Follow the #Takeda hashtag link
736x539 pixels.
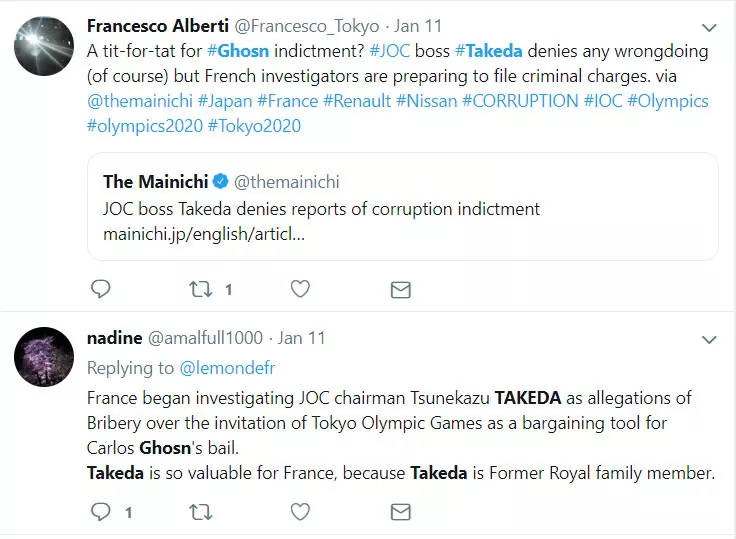[x=489, y=50]
